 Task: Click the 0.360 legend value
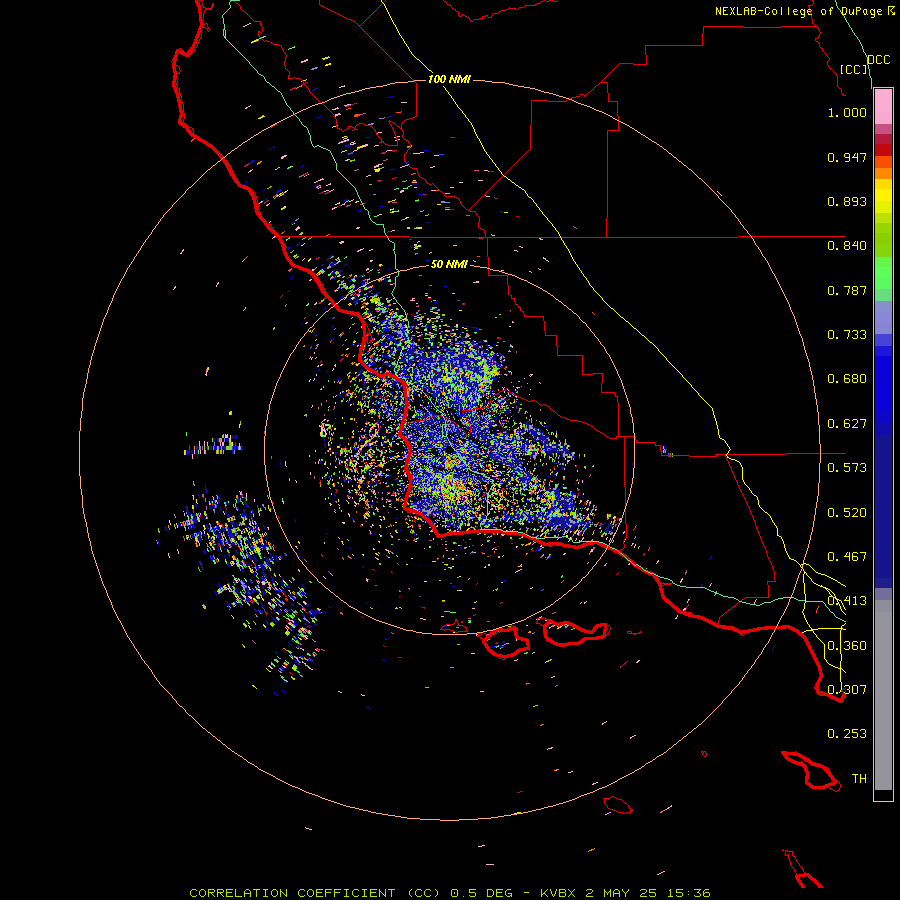point(847,646)
